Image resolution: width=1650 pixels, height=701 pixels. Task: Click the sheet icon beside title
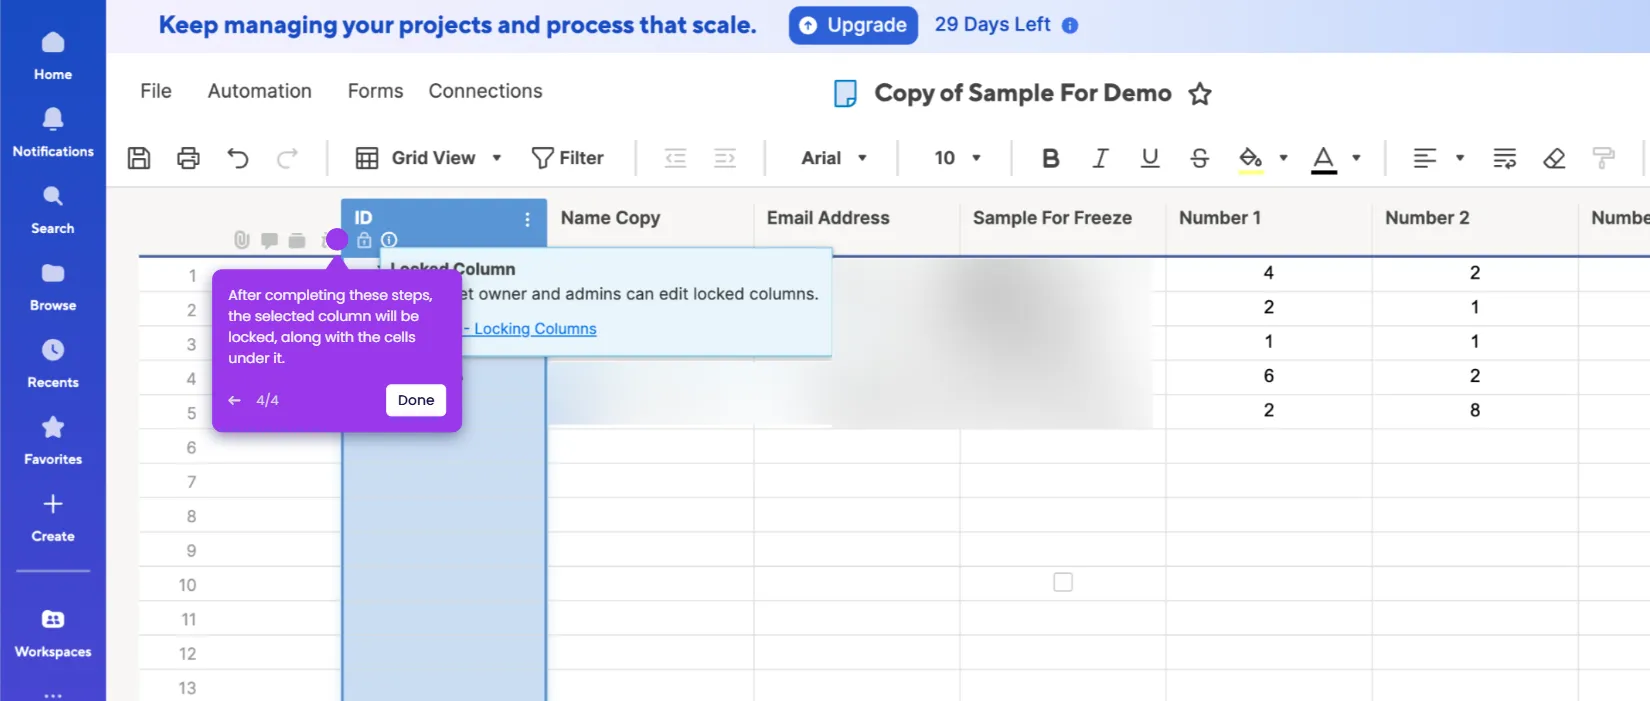(845, 94)
